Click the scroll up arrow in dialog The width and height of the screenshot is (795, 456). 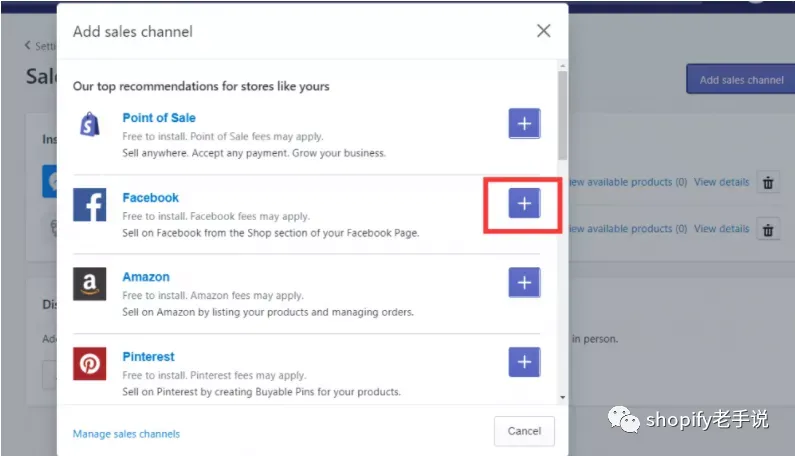click(x=563, y=66)
